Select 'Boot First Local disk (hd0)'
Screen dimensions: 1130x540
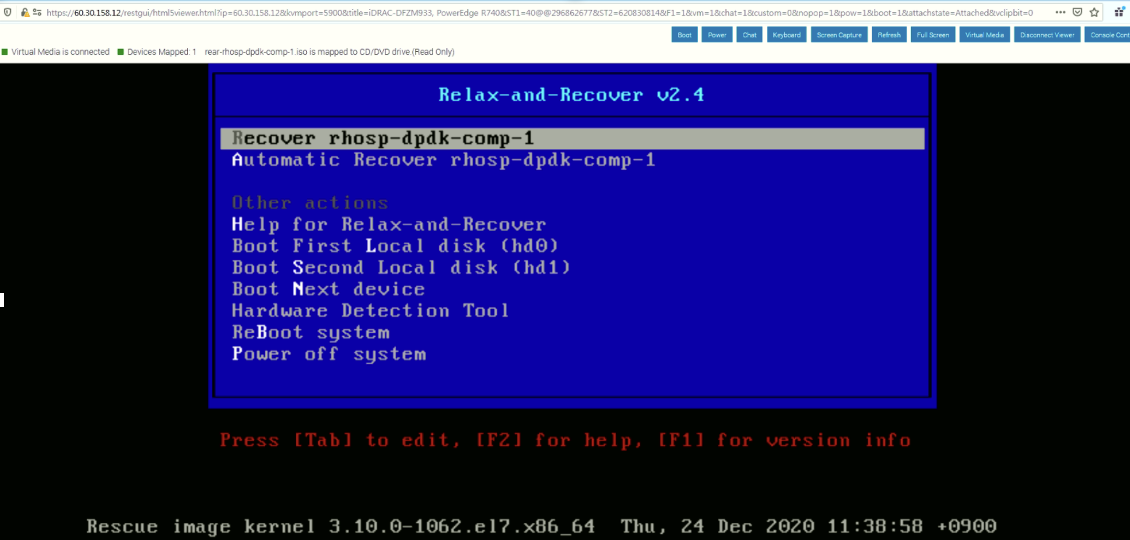point(396,247)
